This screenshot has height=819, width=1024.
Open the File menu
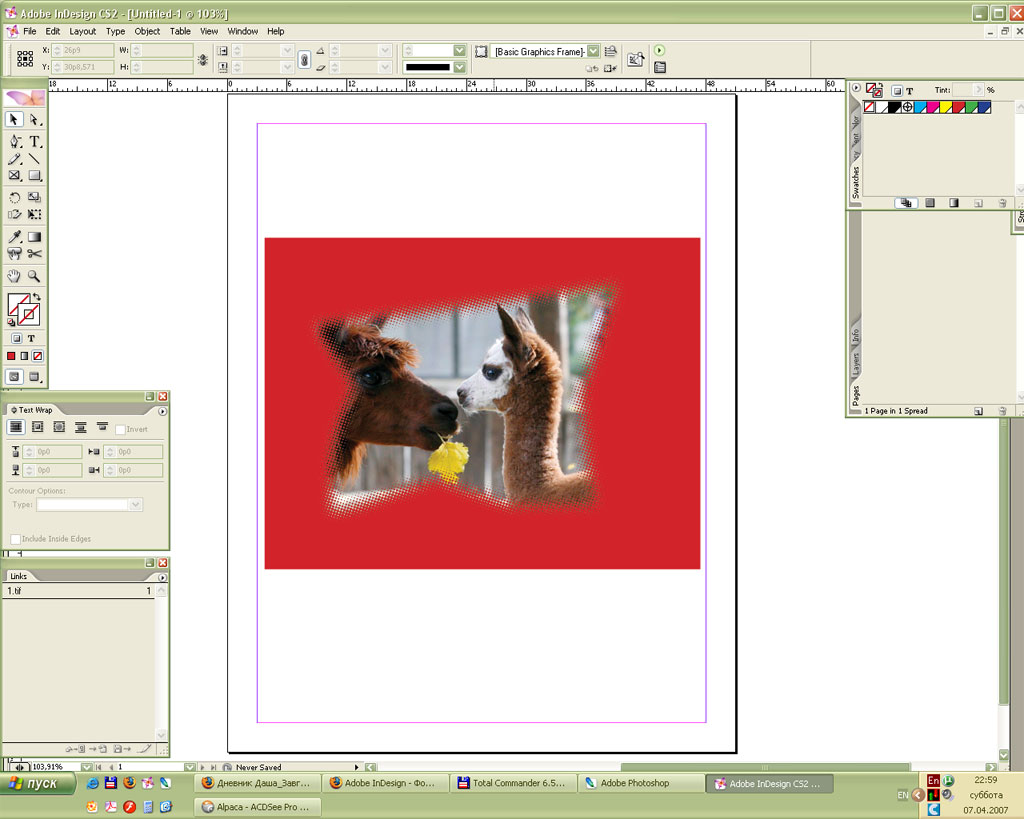point(30,31)
